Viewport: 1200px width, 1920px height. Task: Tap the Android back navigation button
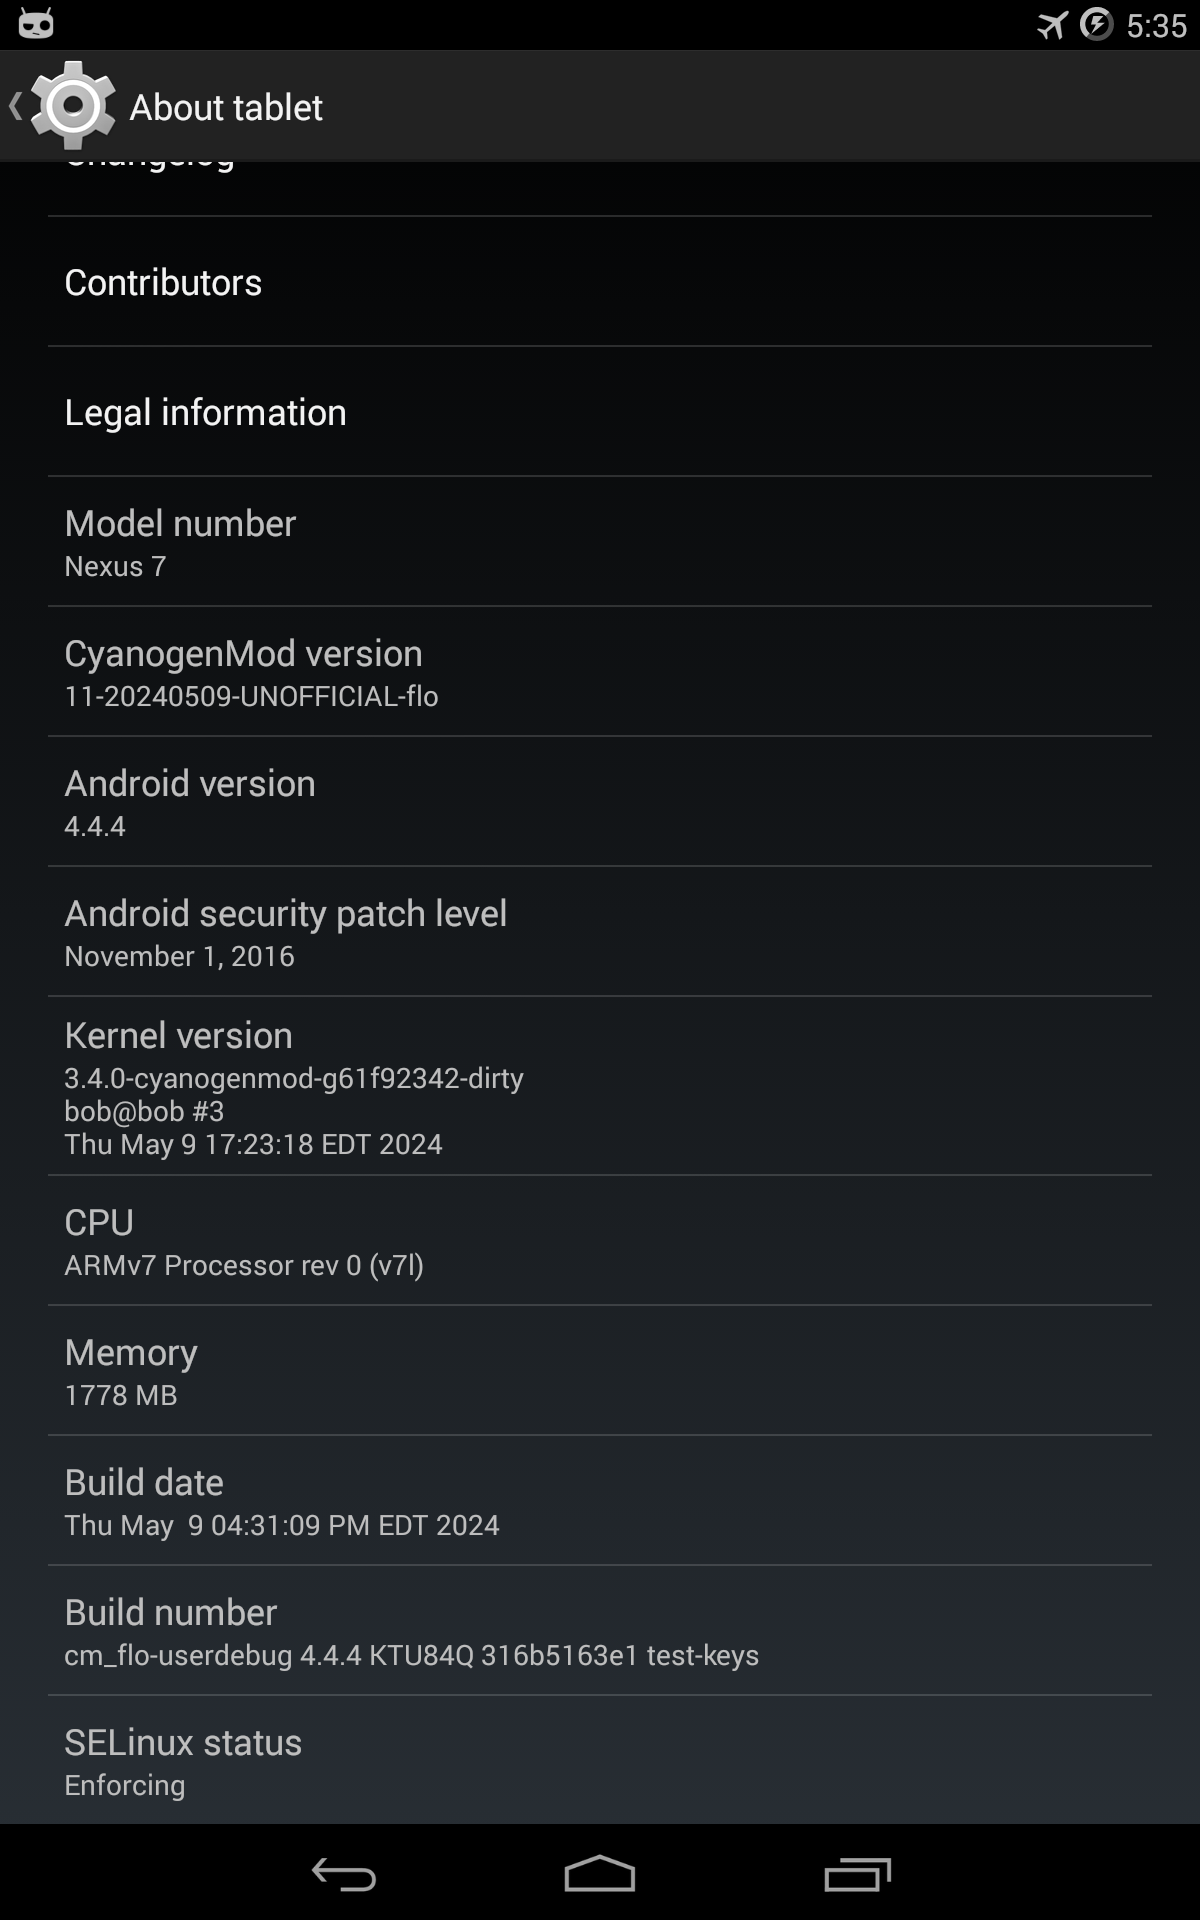click(x=344, y=1874)
